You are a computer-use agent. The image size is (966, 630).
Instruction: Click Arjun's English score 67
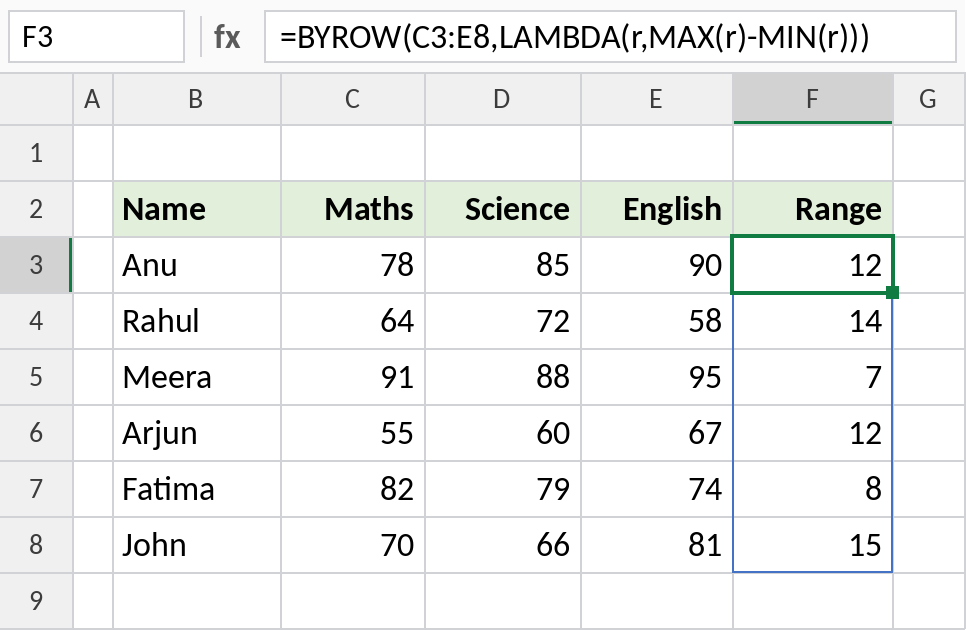click(x=657, y=433)
